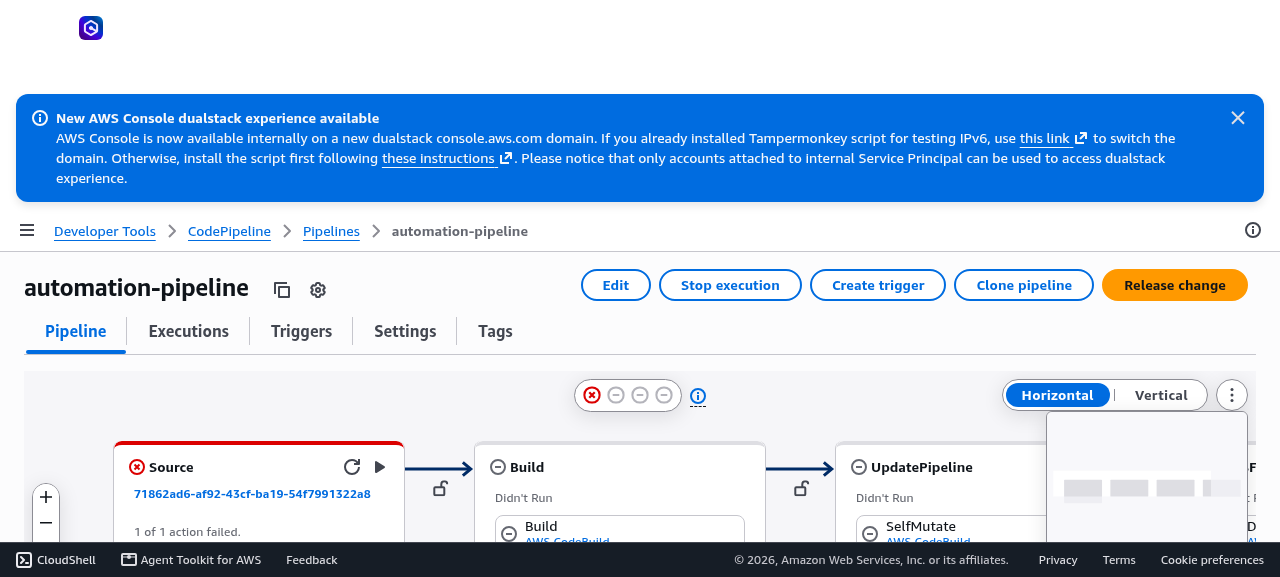The height and width of the screenshot is (577, 1280).
Task: Click the banner's info circle icon
Action: coord(40,118)
